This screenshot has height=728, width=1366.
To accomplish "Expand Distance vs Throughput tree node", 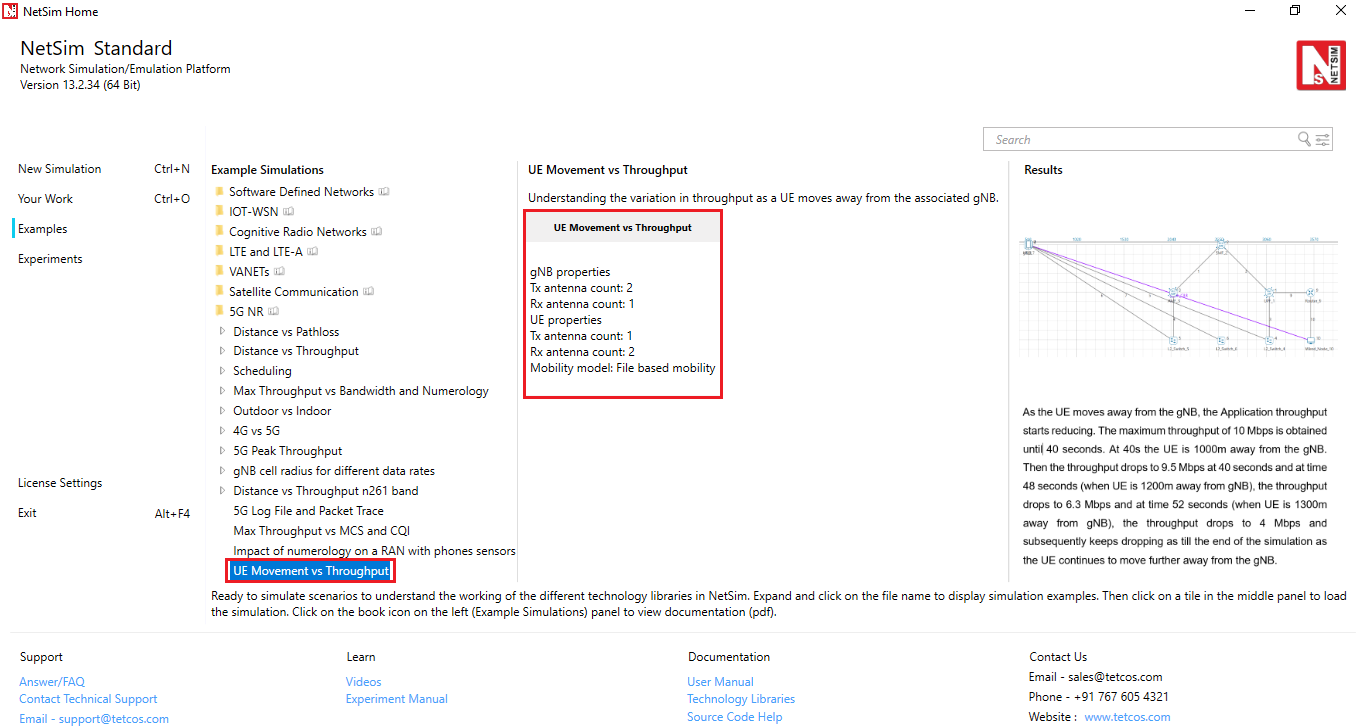I will (x=222, y=352).
